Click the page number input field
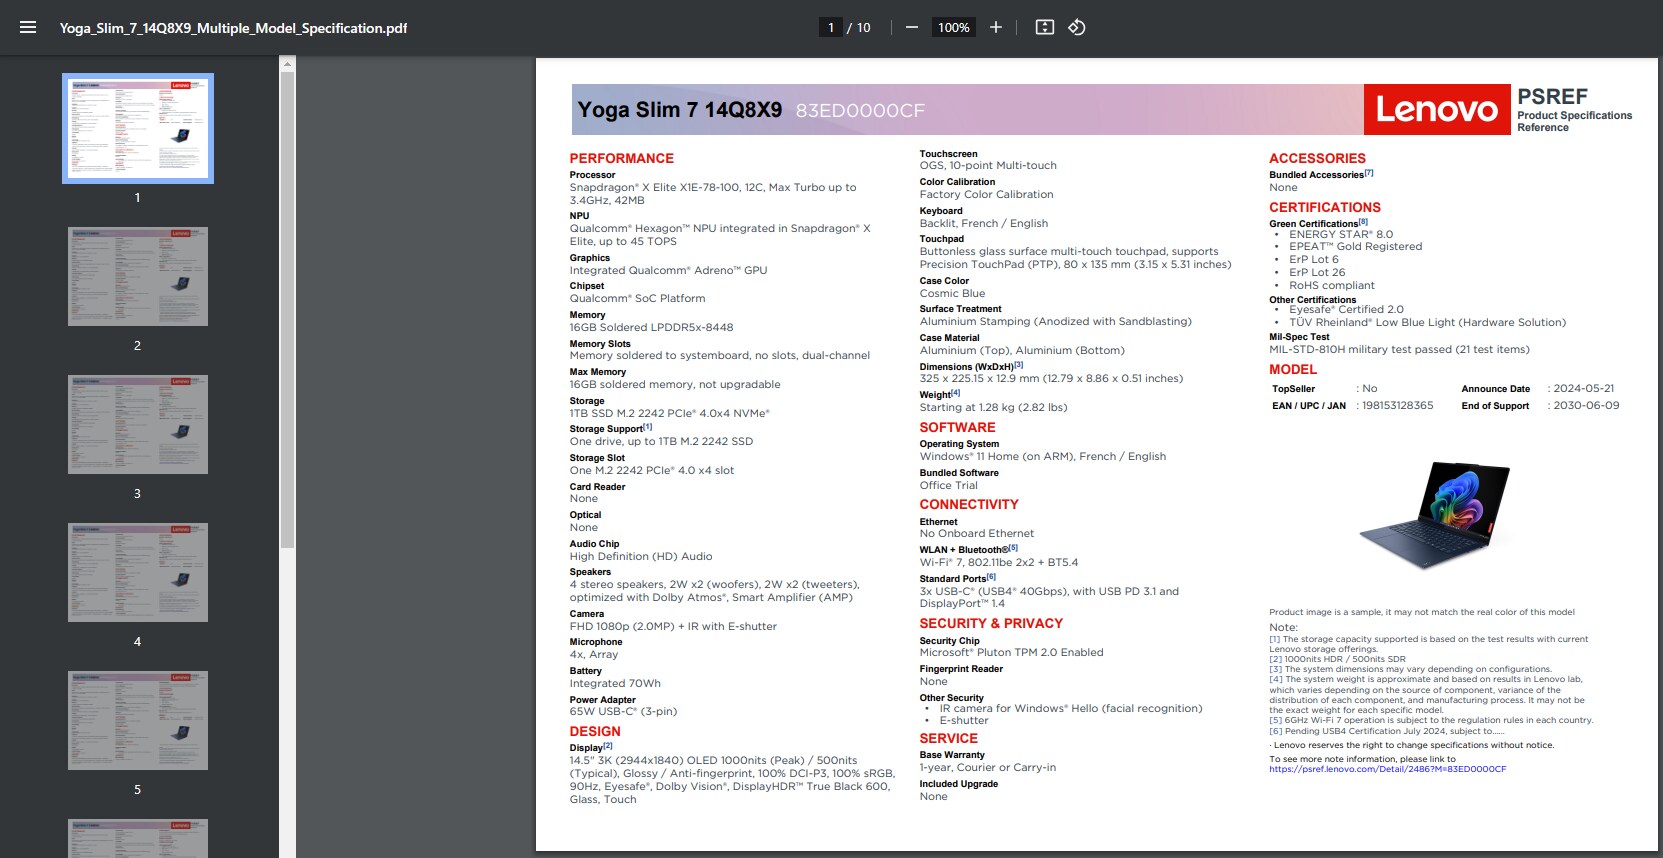Image resolution: width=1663 pixels, height=858 pixels. coord(831,28)
